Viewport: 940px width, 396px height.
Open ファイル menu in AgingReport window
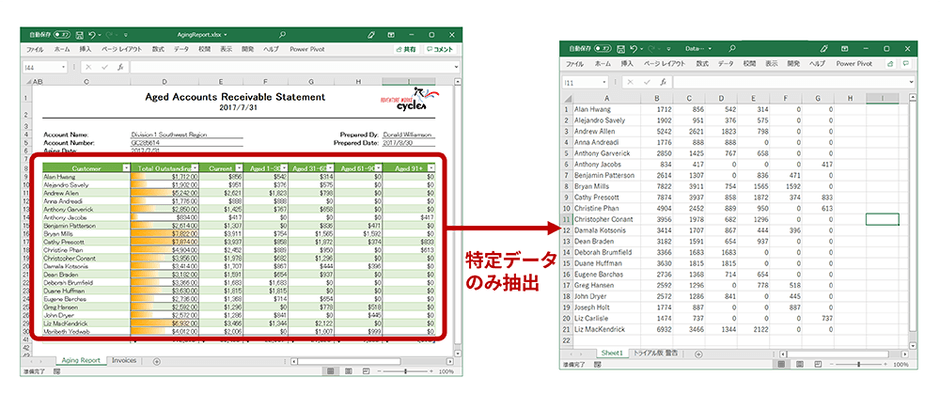click(x=35, y=50)
